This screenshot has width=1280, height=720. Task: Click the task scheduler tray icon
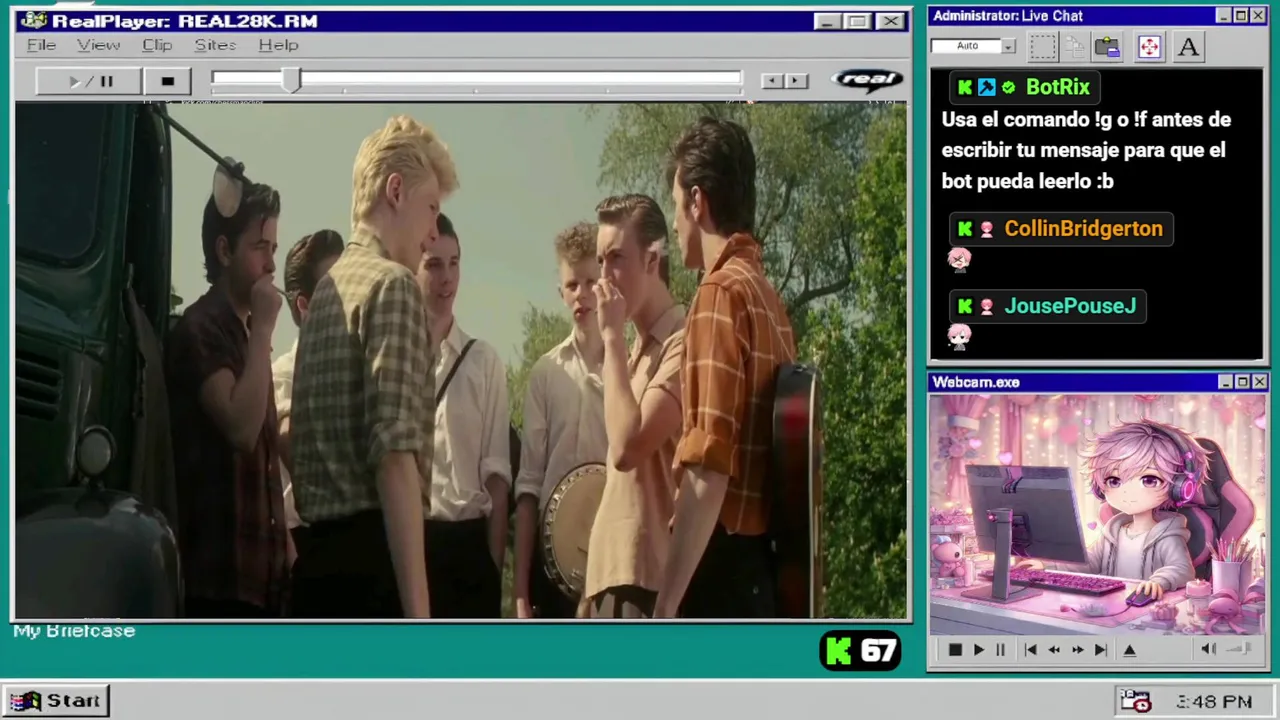1135,701
